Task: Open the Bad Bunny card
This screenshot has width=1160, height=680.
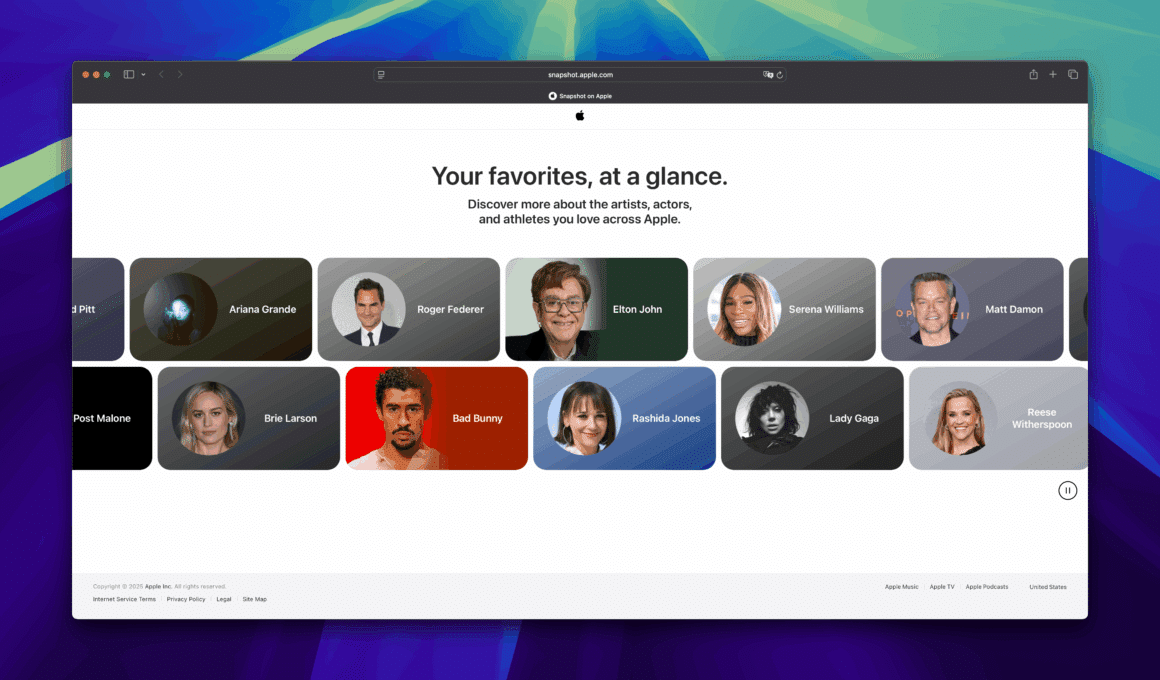Action: [x=436, y=418]
